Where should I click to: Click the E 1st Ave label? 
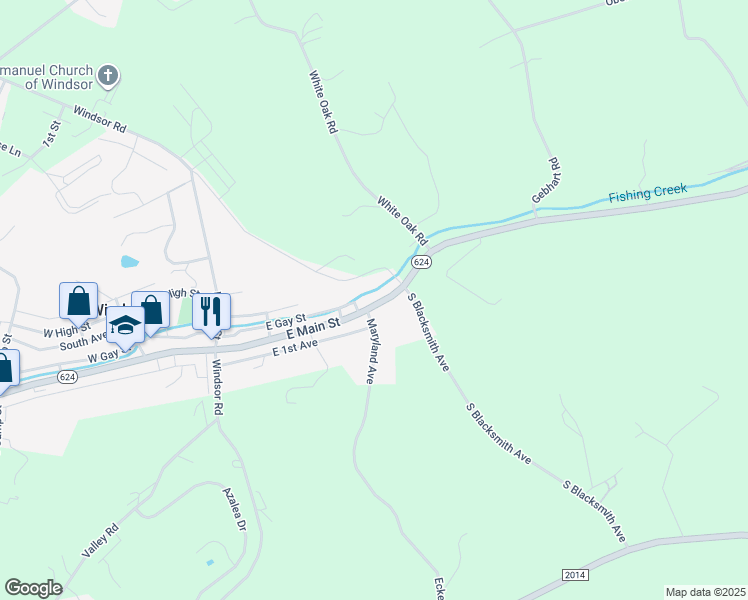(295, 347)
